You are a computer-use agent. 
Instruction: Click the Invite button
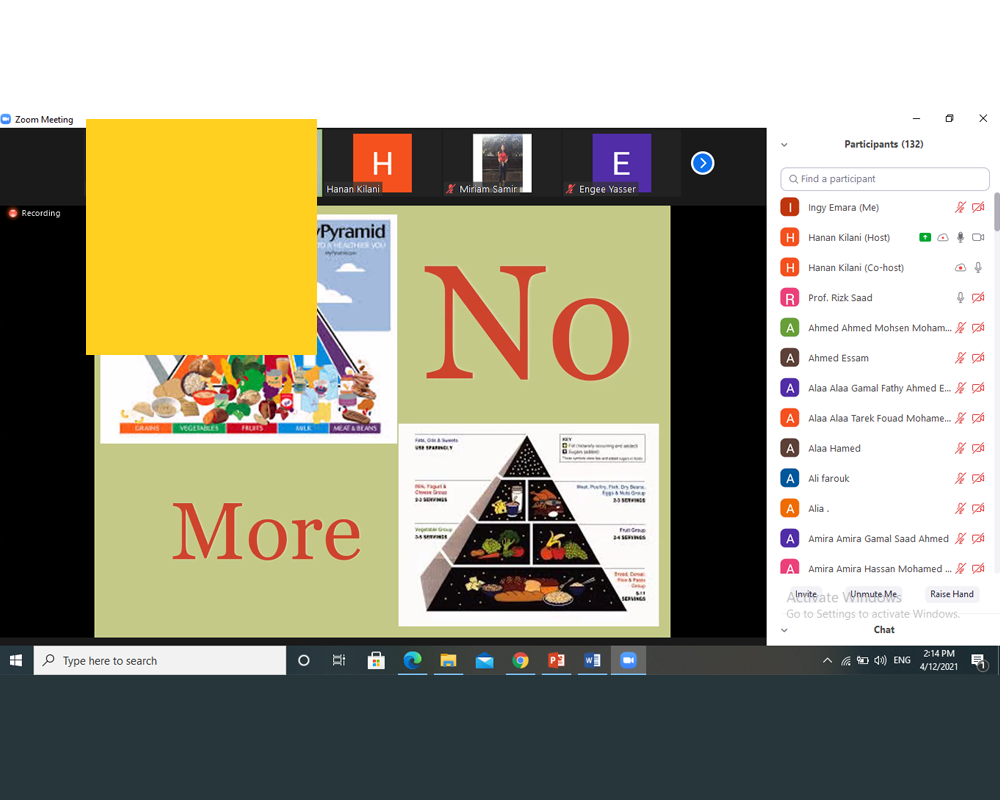point(806,594)
